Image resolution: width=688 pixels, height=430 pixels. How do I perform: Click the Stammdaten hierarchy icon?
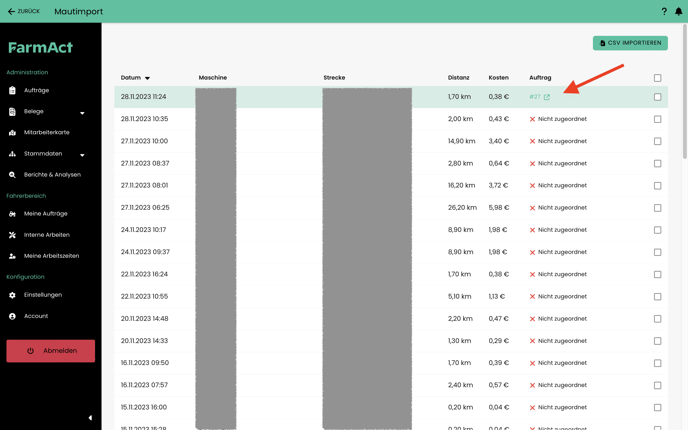tap(12, 154)
